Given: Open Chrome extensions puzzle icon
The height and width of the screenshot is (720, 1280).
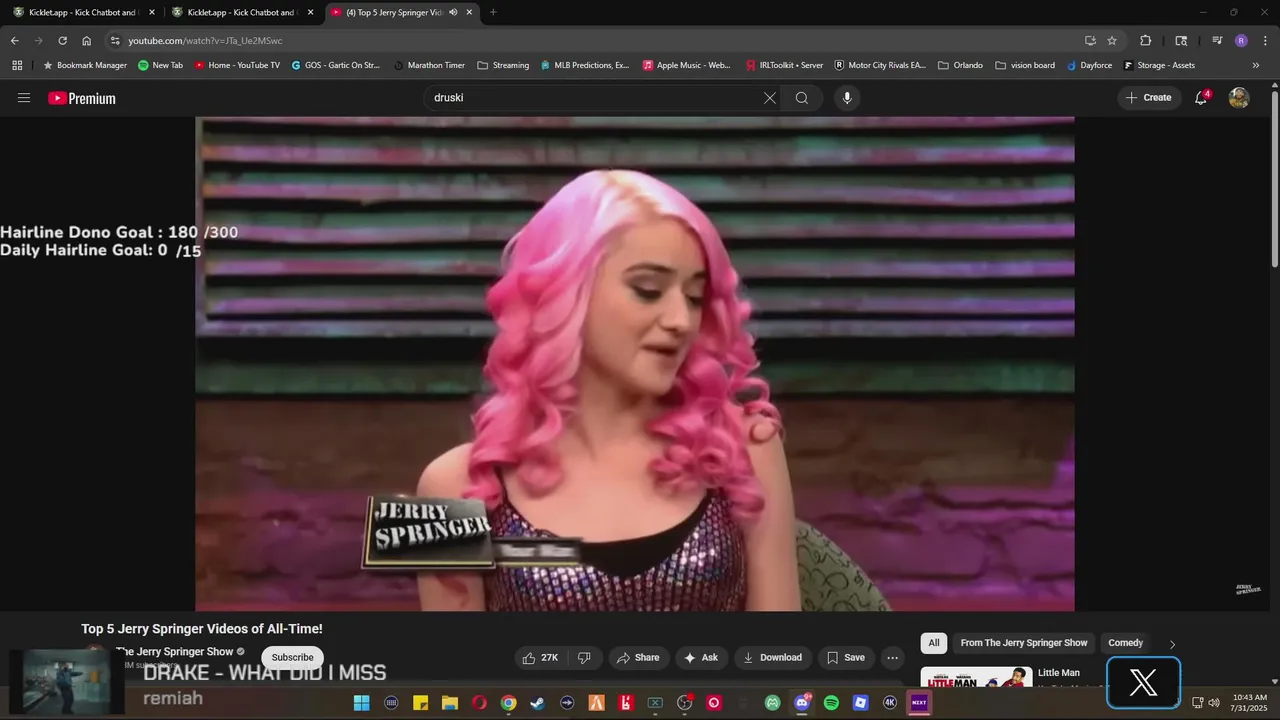Looking at the screenshot, I should (x=1146, y=40).
